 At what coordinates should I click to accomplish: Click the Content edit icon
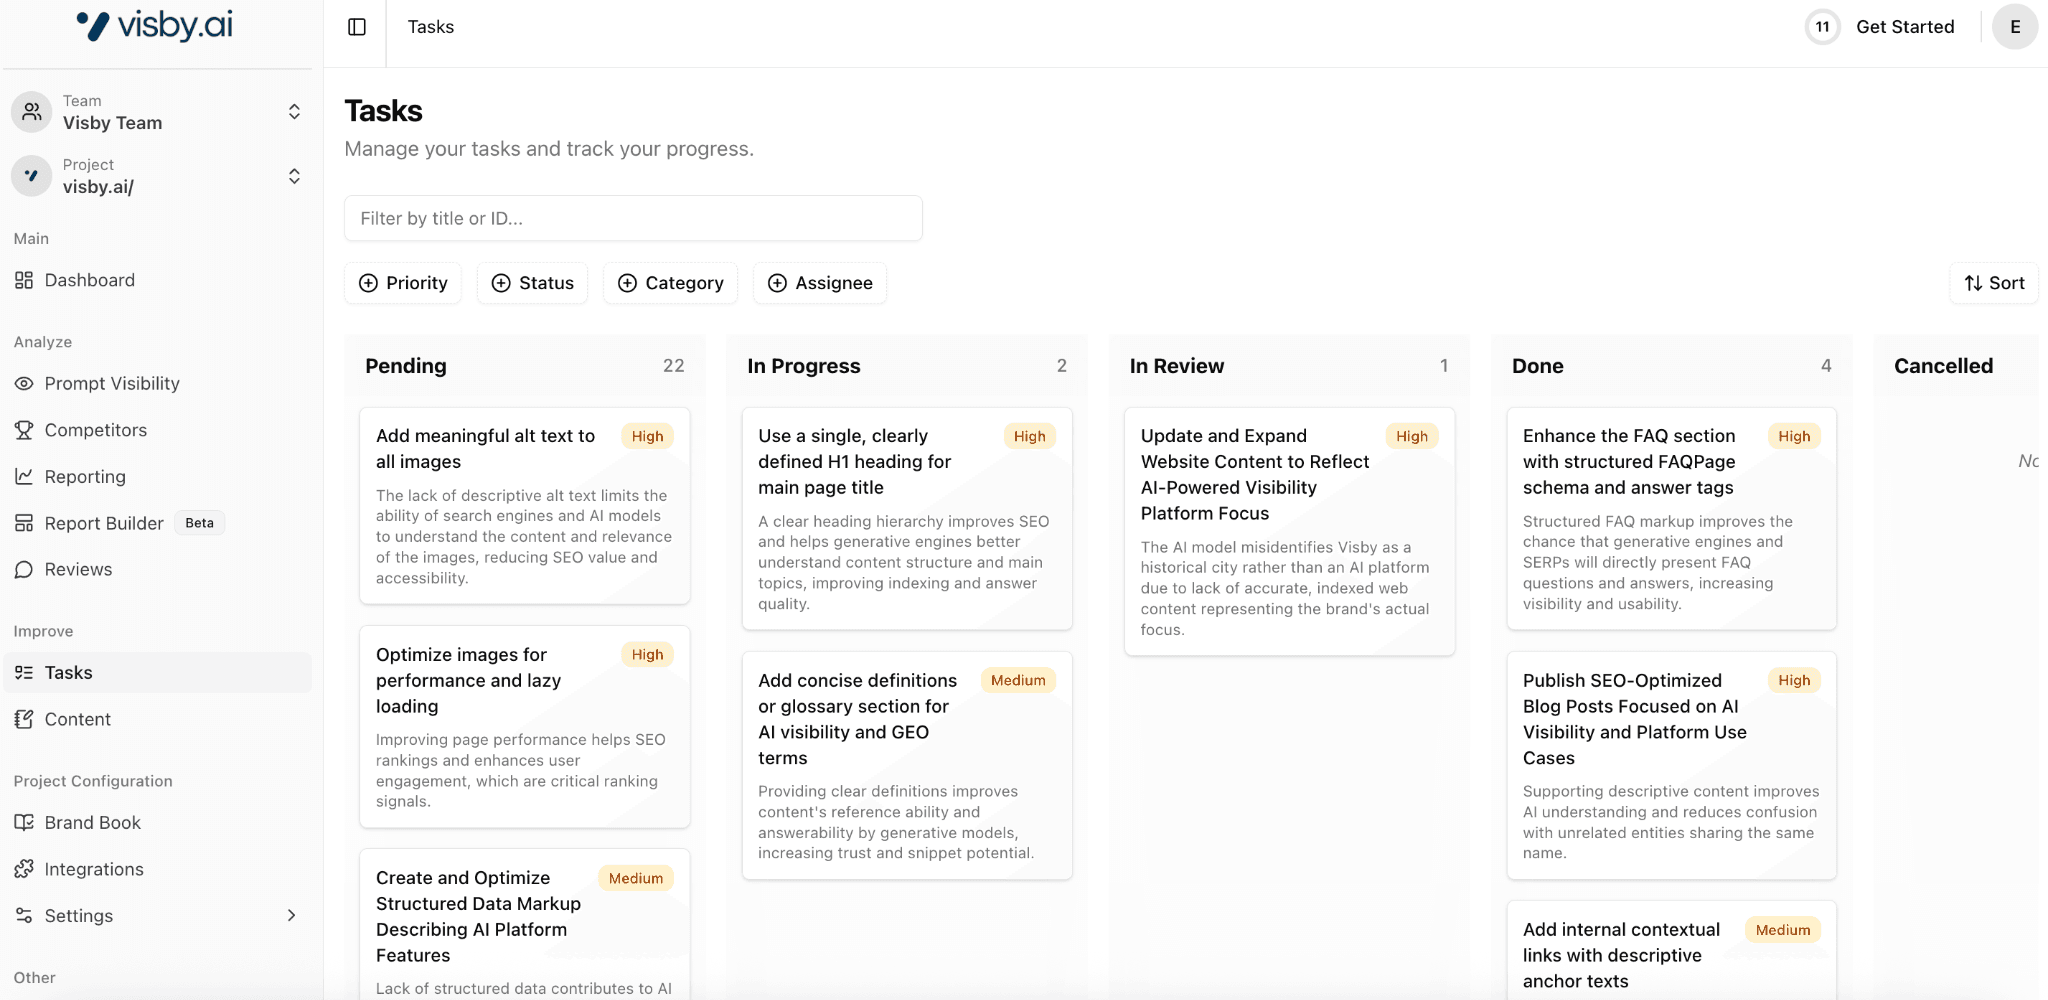24,719
